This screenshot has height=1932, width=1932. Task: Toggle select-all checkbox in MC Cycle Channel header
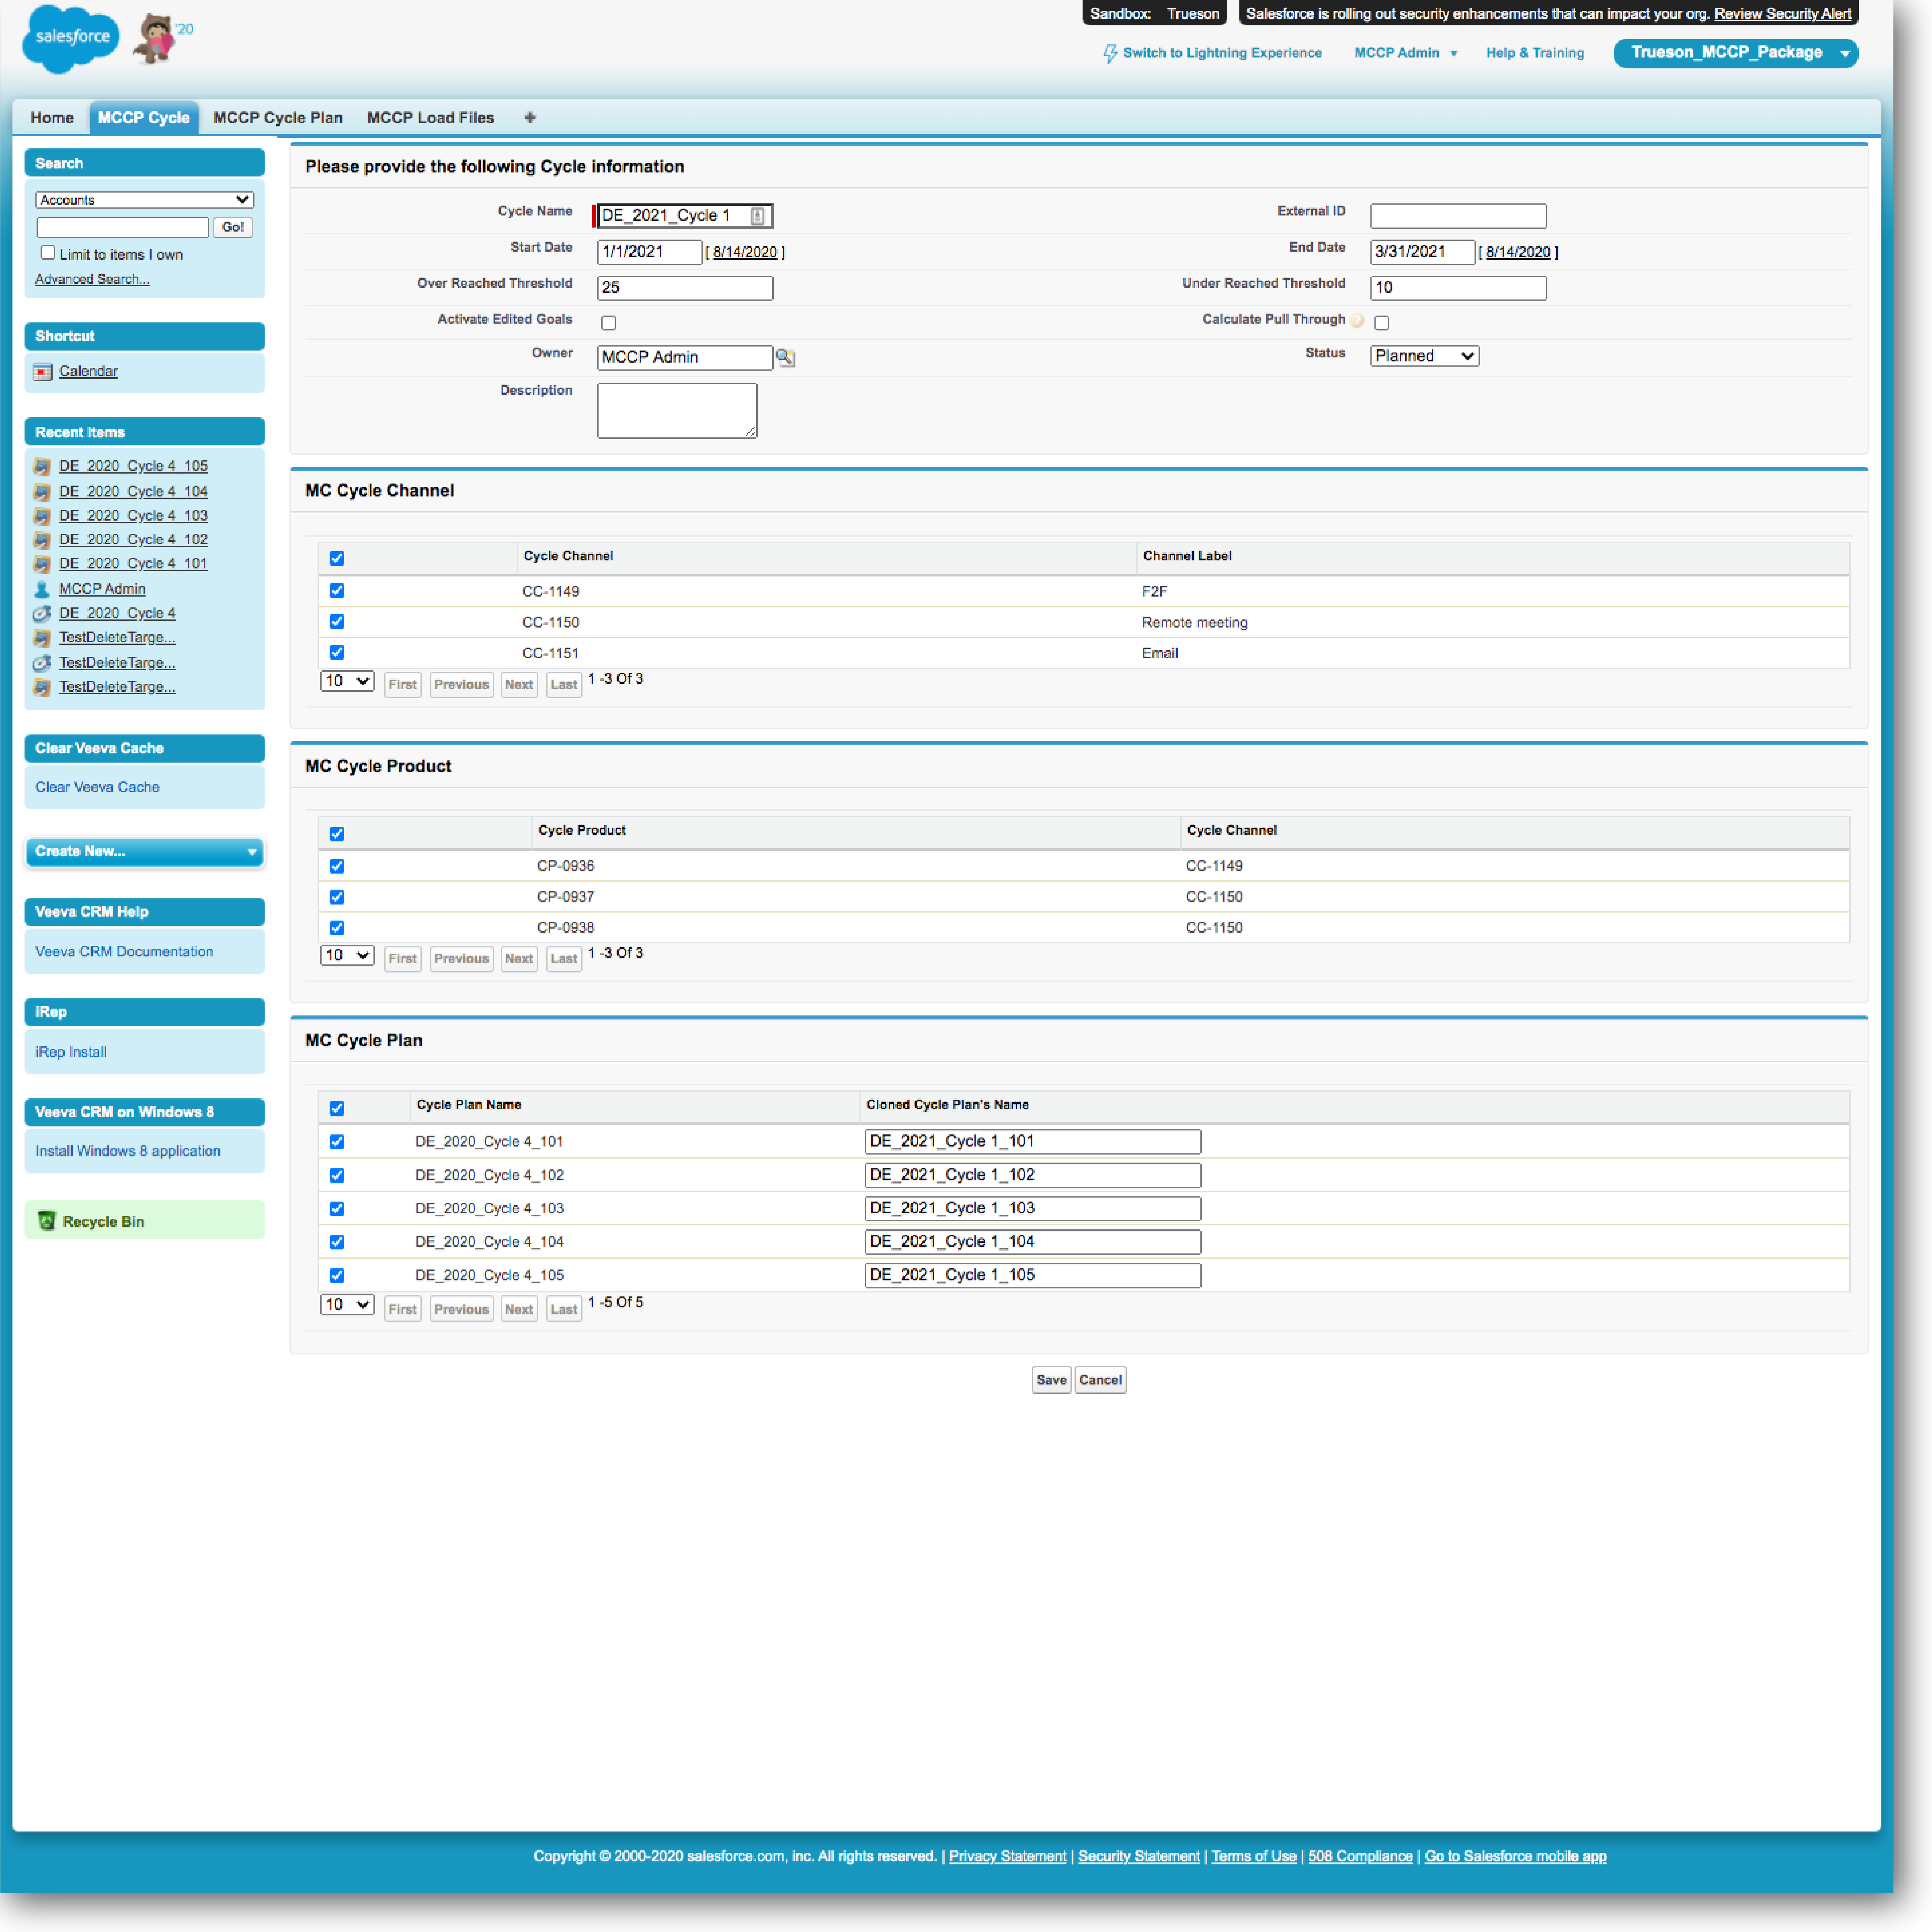tap(337, 559)
